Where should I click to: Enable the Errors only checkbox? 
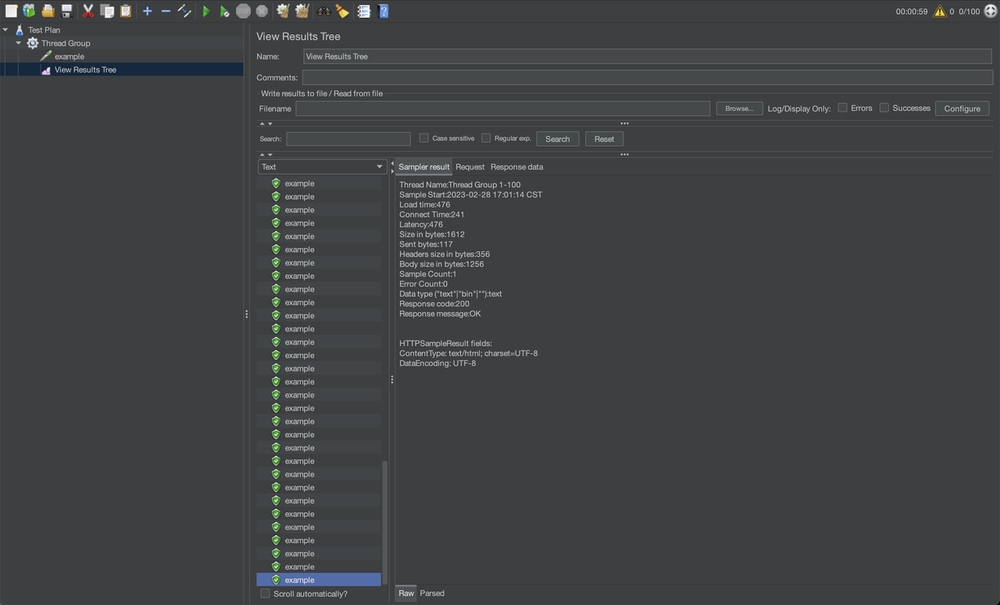[x=843, y=108]
